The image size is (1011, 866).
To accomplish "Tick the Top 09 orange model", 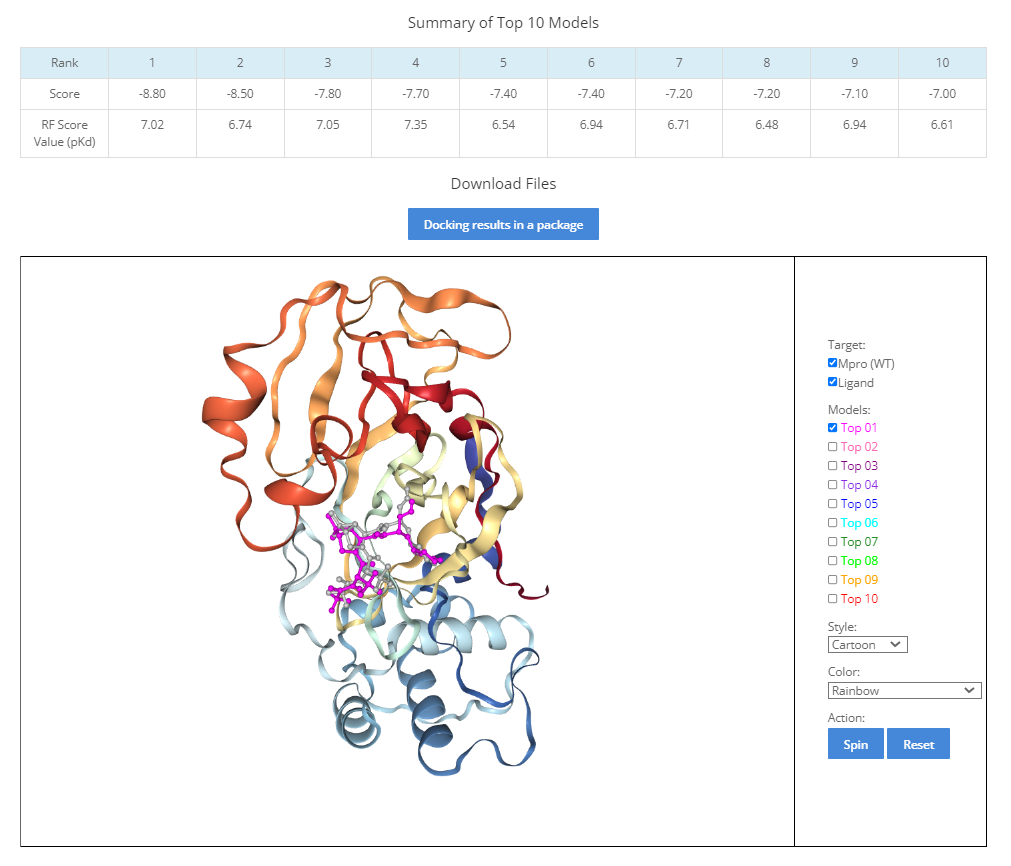I will [833, 580].
